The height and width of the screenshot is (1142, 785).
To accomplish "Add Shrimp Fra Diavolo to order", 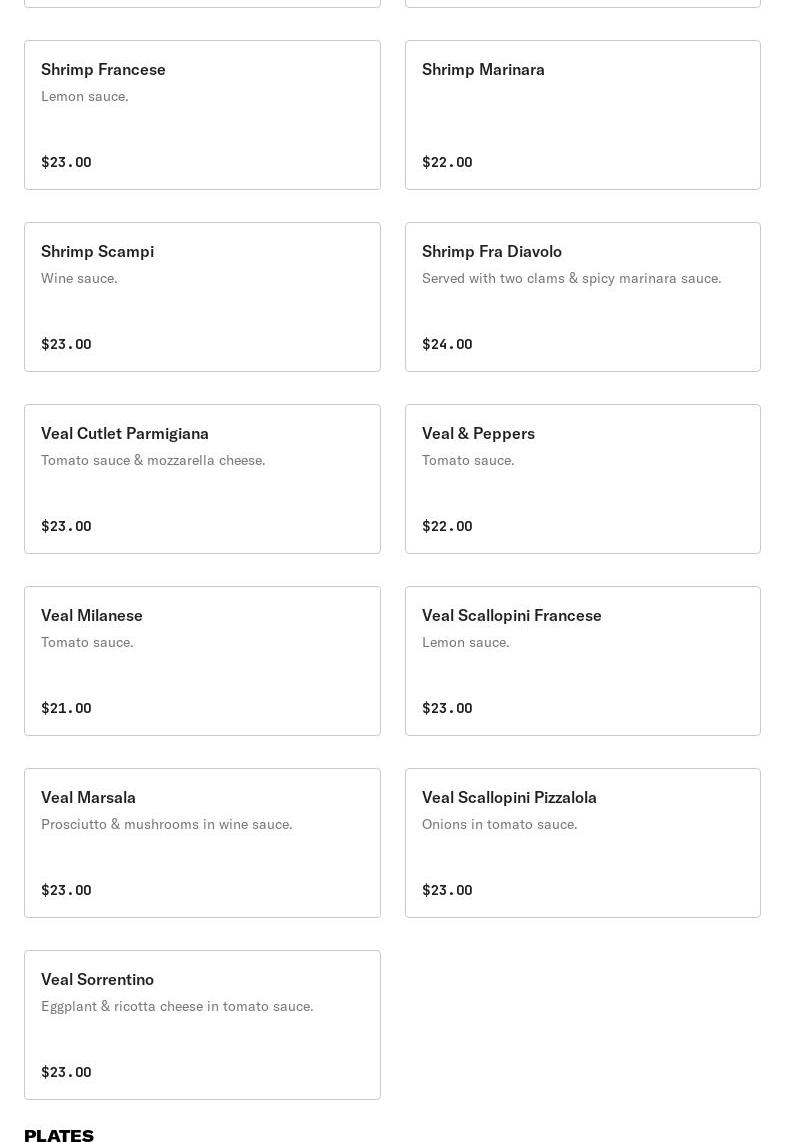I will (582, 297).
